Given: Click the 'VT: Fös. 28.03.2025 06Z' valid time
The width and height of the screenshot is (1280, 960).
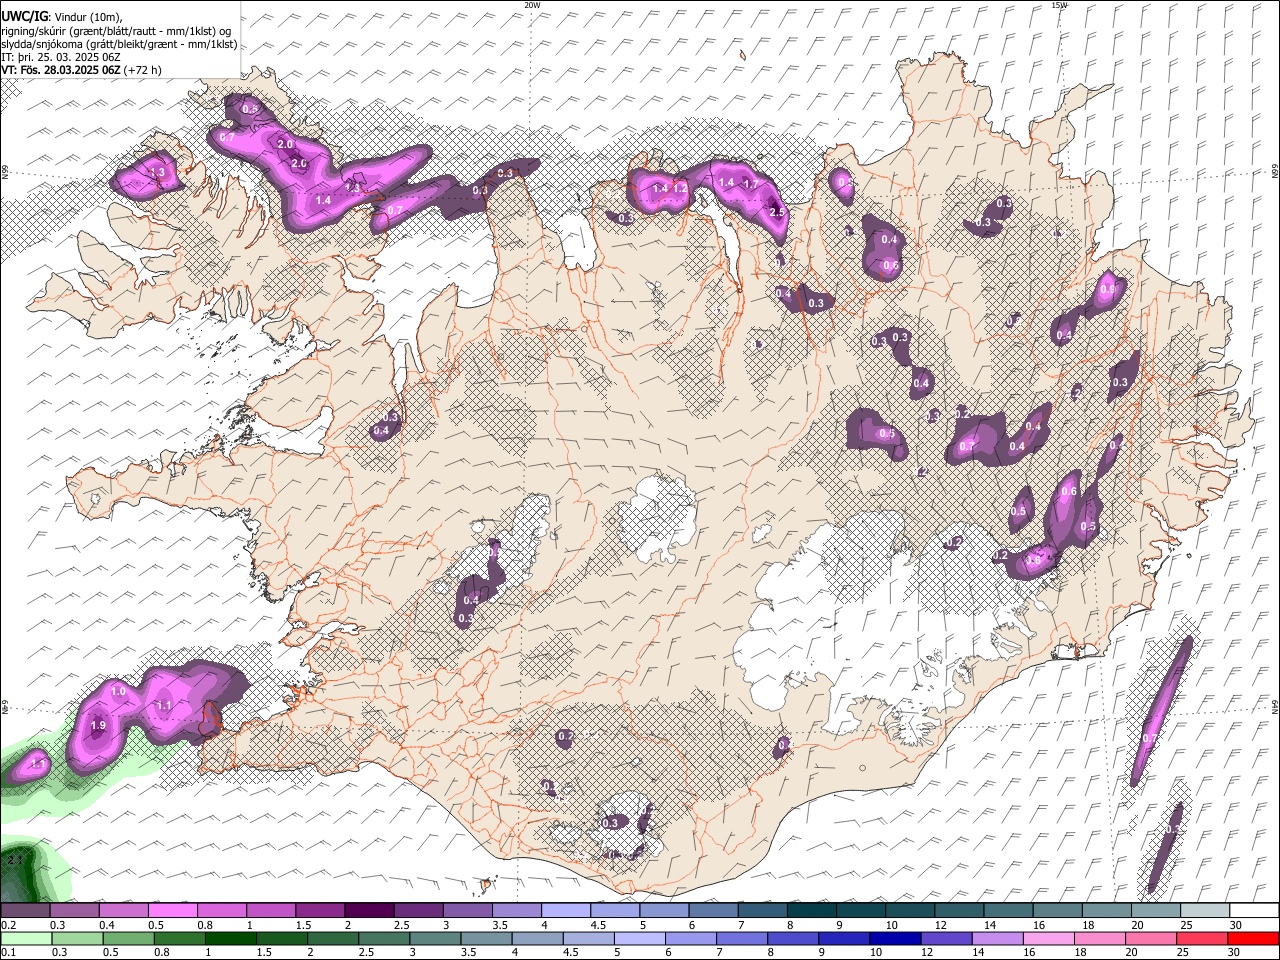Looking at the screenshot, I should (61, 70).
